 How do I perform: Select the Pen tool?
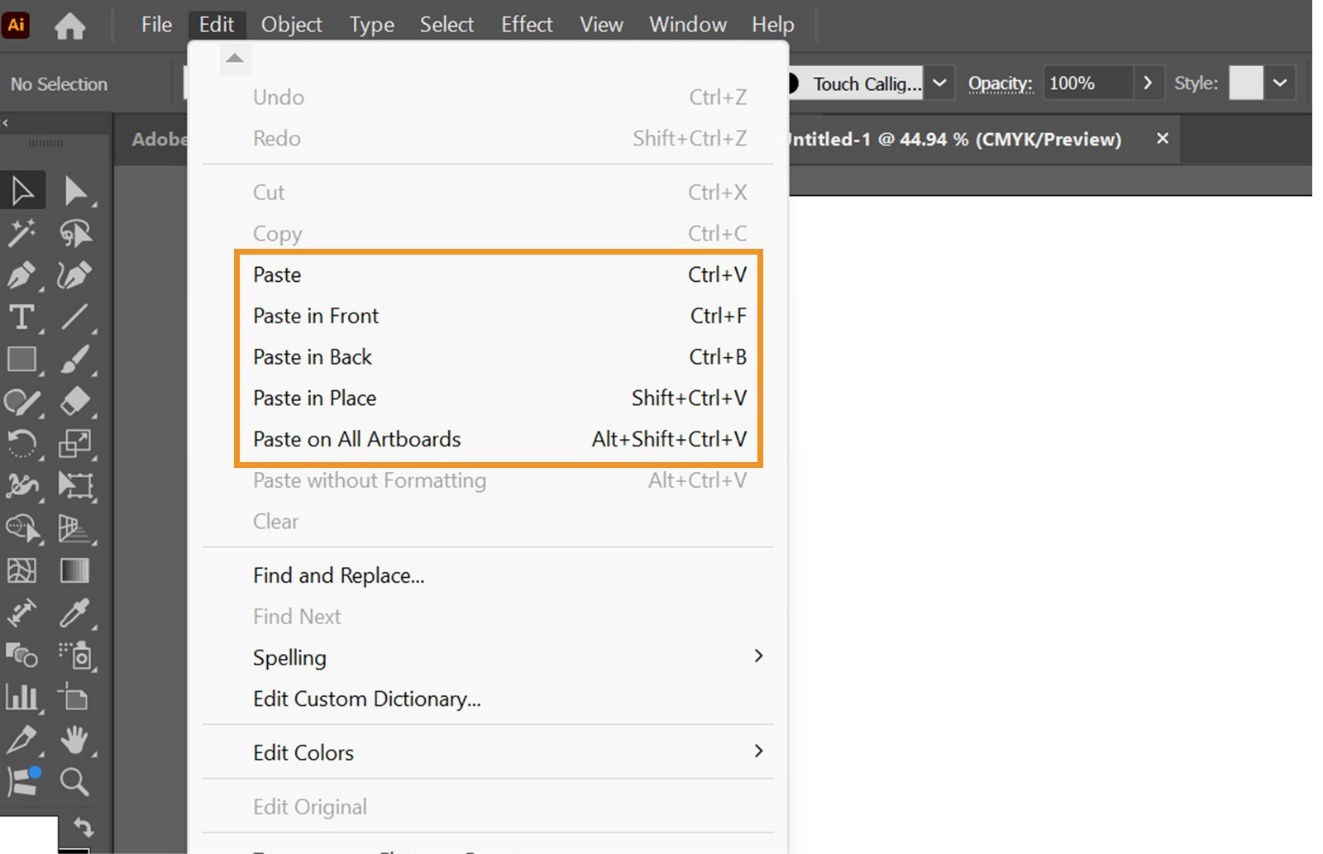click(x=22, y=275)
